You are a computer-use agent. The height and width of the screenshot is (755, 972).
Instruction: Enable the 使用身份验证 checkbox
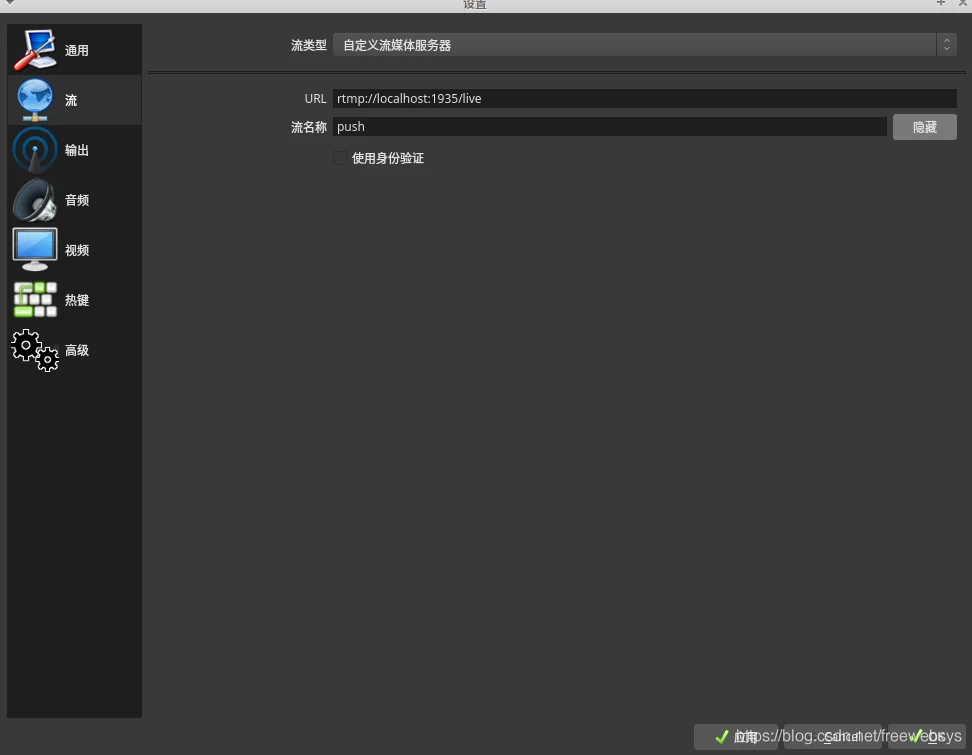click(340, 158)
